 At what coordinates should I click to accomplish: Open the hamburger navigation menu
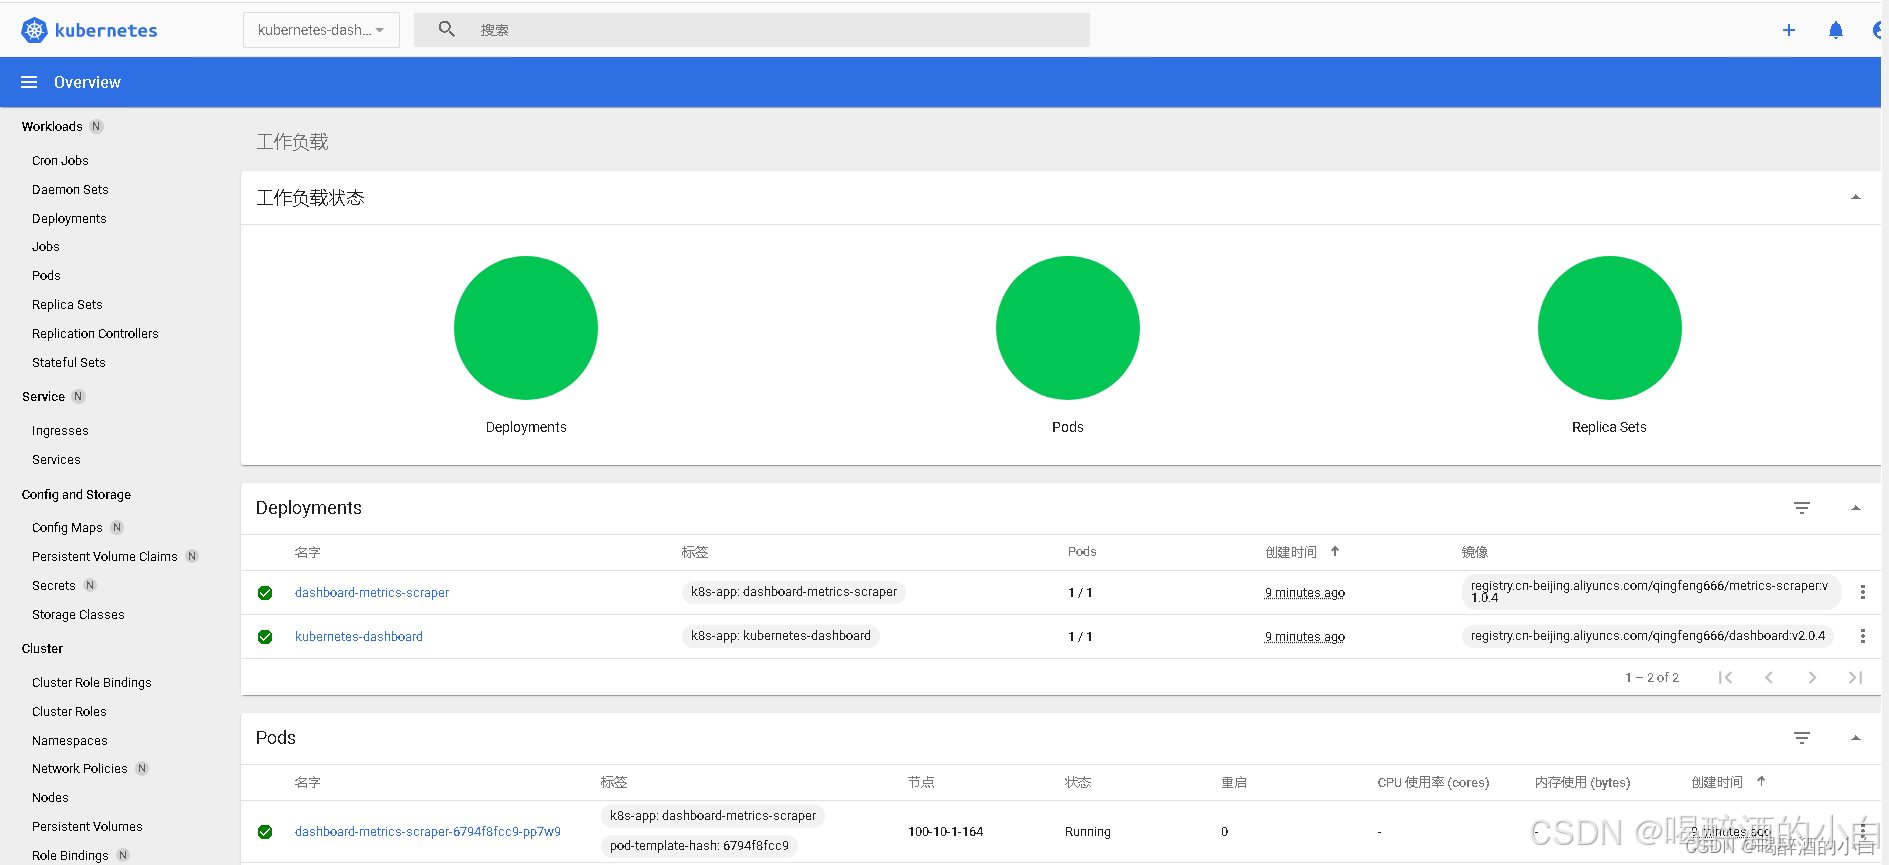(29, 82)
